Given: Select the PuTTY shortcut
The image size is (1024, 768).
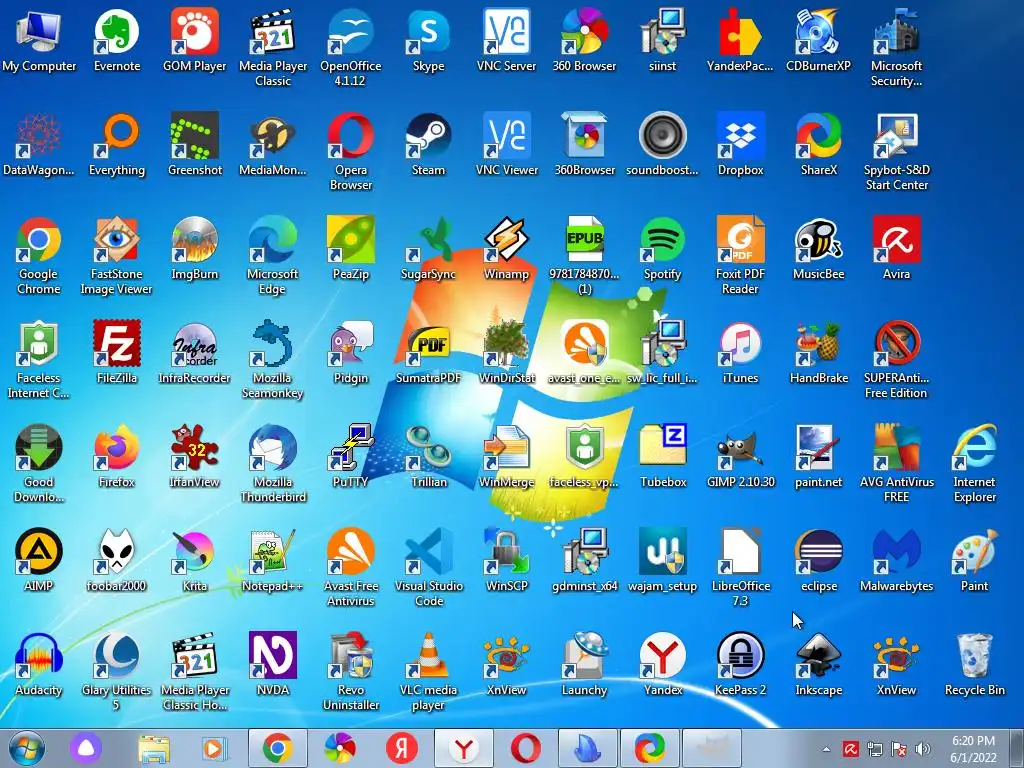Looking at the screenshot, I should click(x=351, y=456).
